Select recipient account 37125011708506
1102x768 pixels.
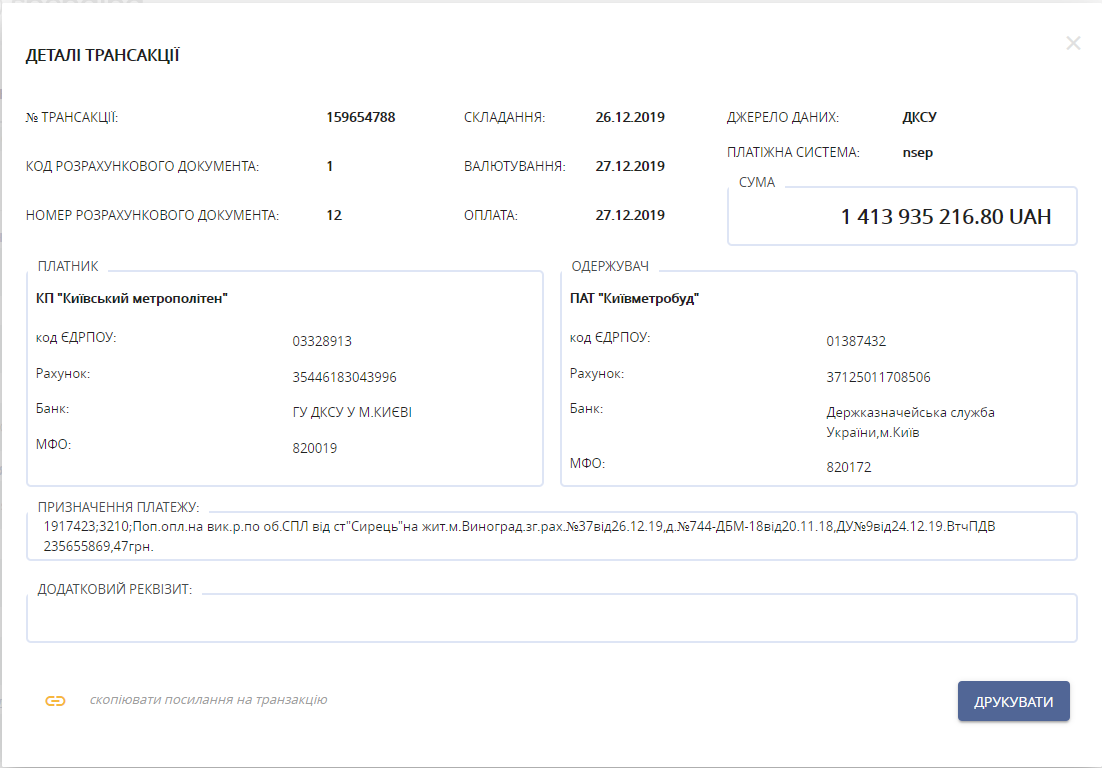(x=879, y=377)
